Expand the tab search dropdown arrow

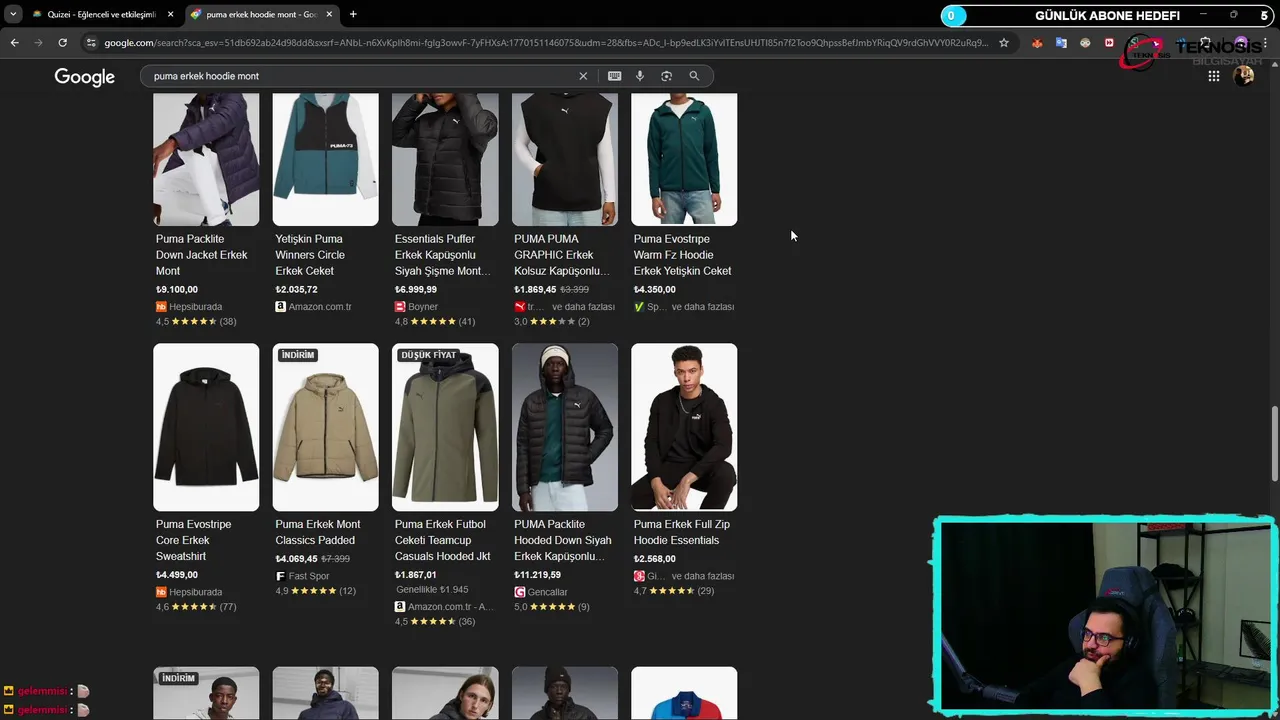pyautogui.click(x=13, y=14)
